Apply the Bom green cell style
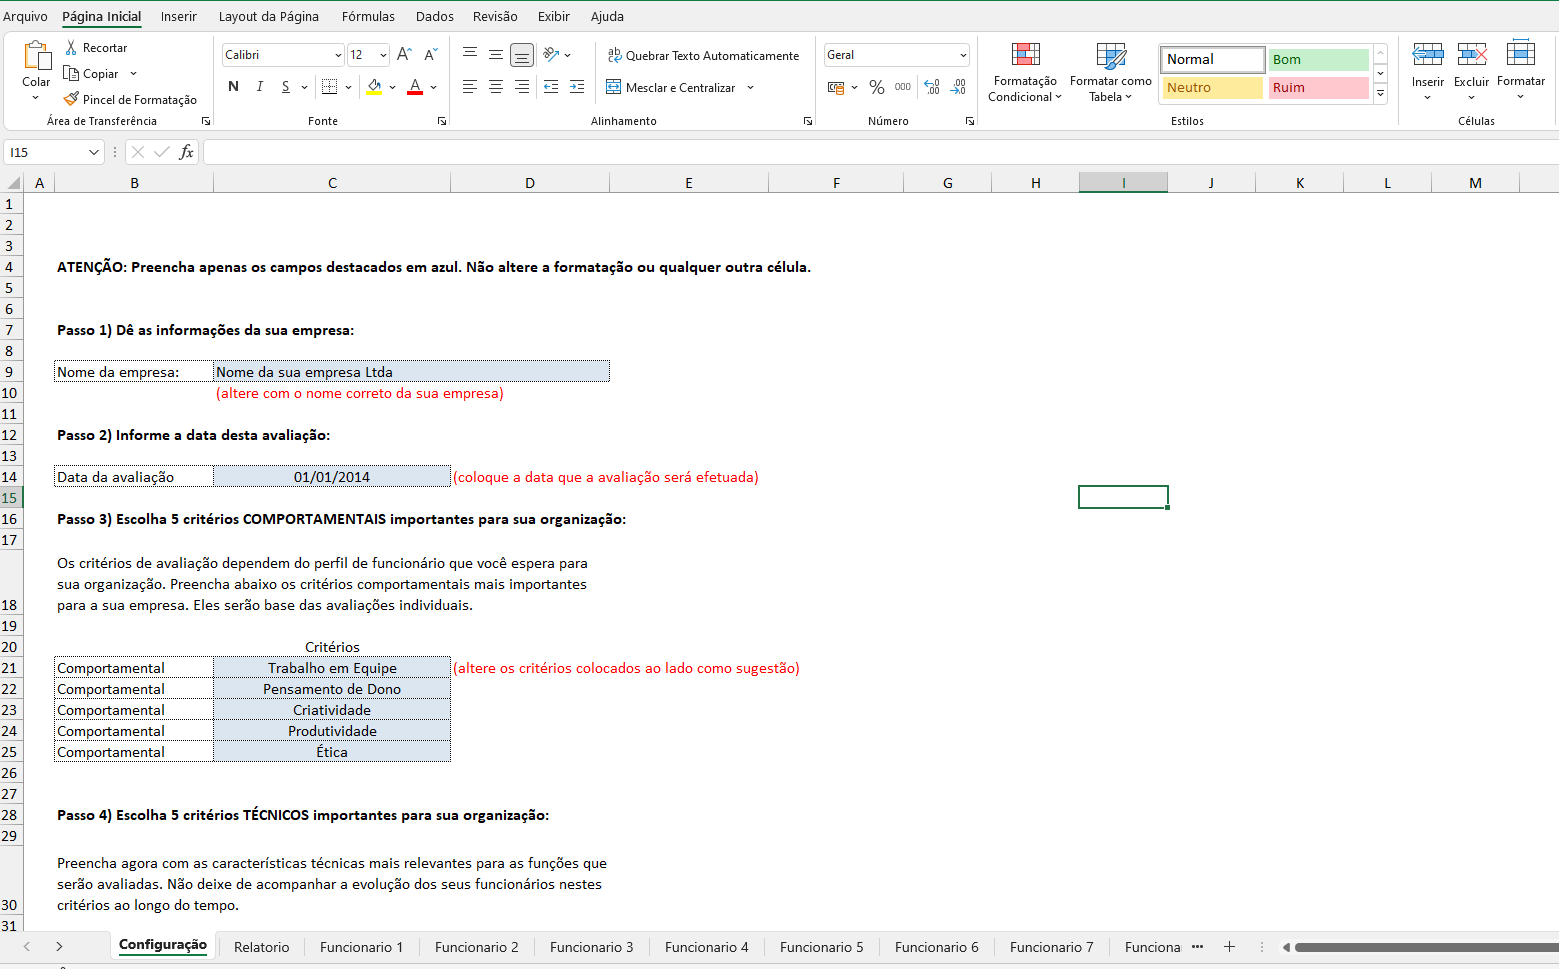 pyautogui.click(x=1318, y=60)
